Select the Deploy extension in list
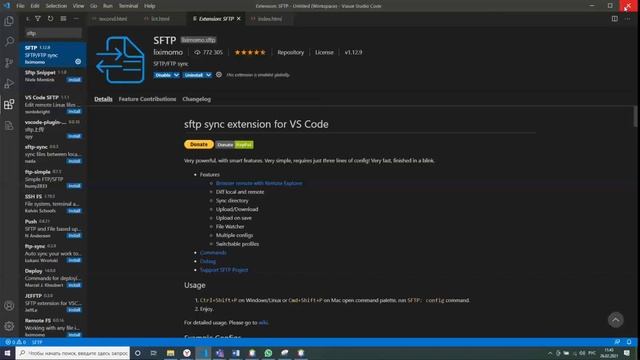Screen dimensions: 640x360 tap(53, 278)
